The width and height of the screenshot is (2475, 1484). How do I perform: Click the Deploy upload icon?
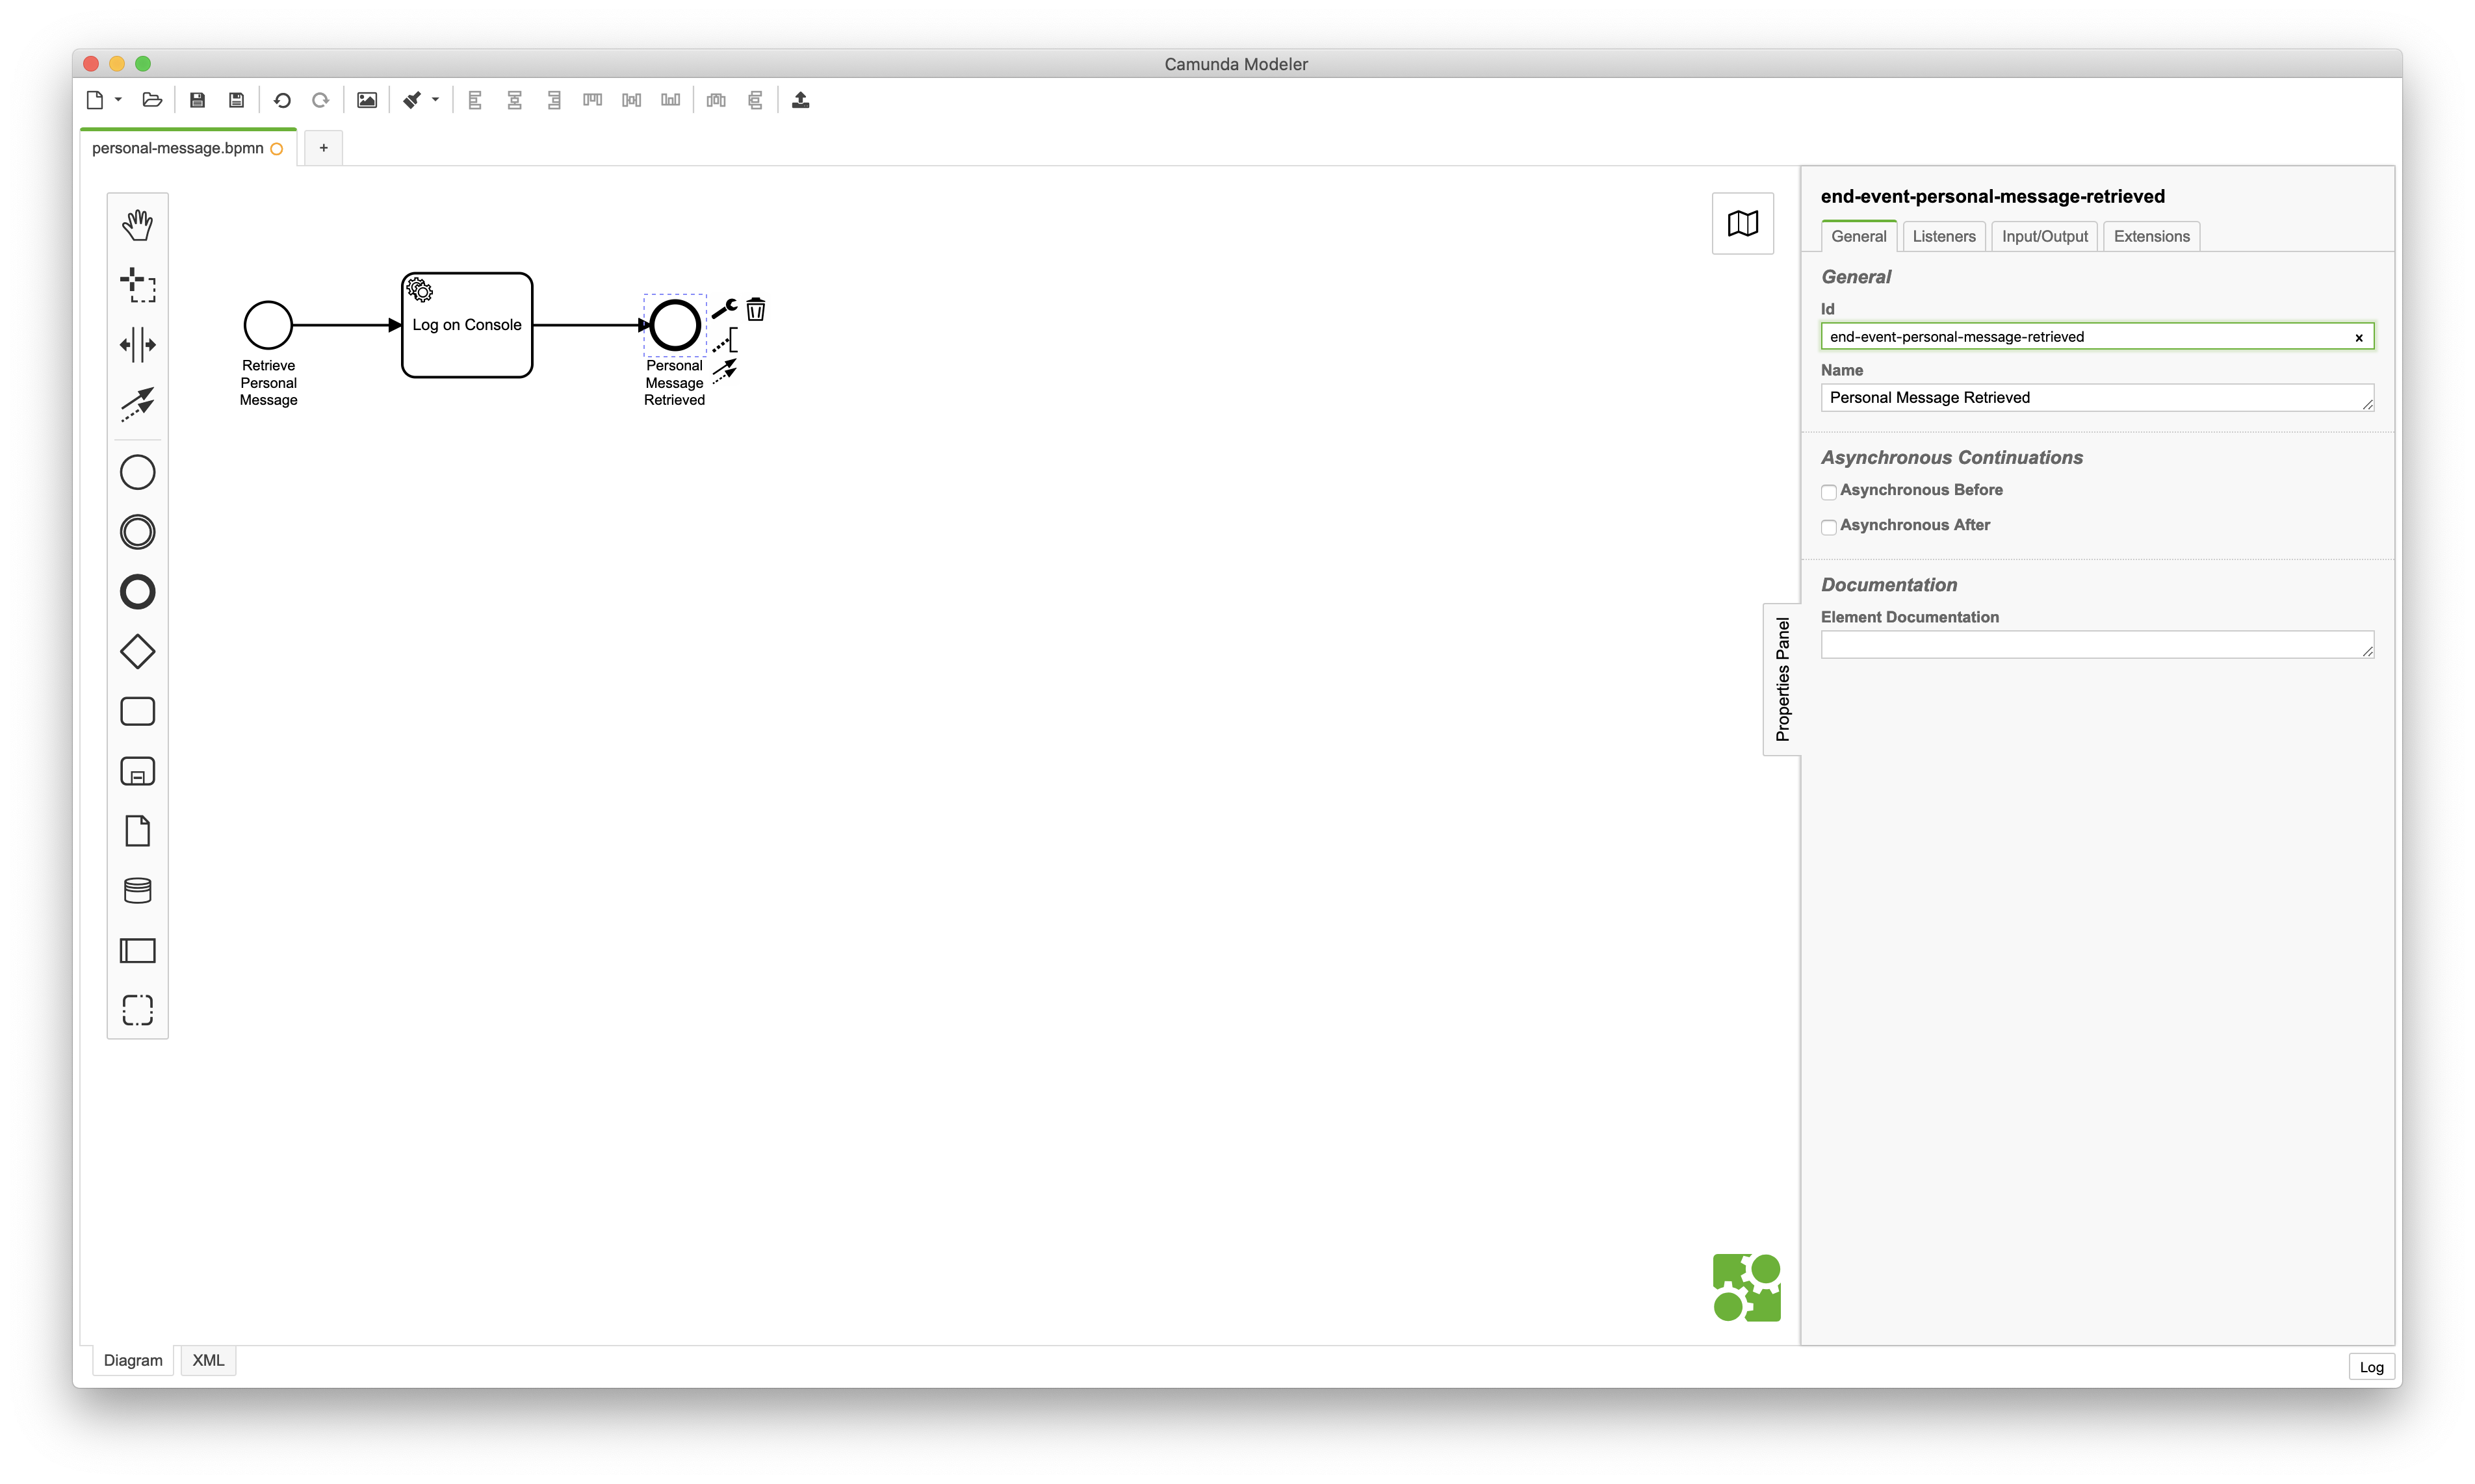(801, 100)
